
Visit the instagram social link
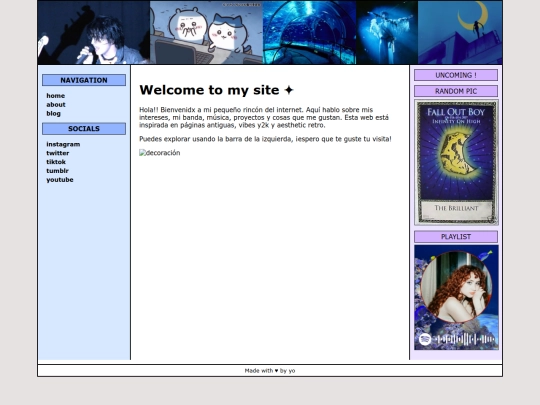click(63, 144)
